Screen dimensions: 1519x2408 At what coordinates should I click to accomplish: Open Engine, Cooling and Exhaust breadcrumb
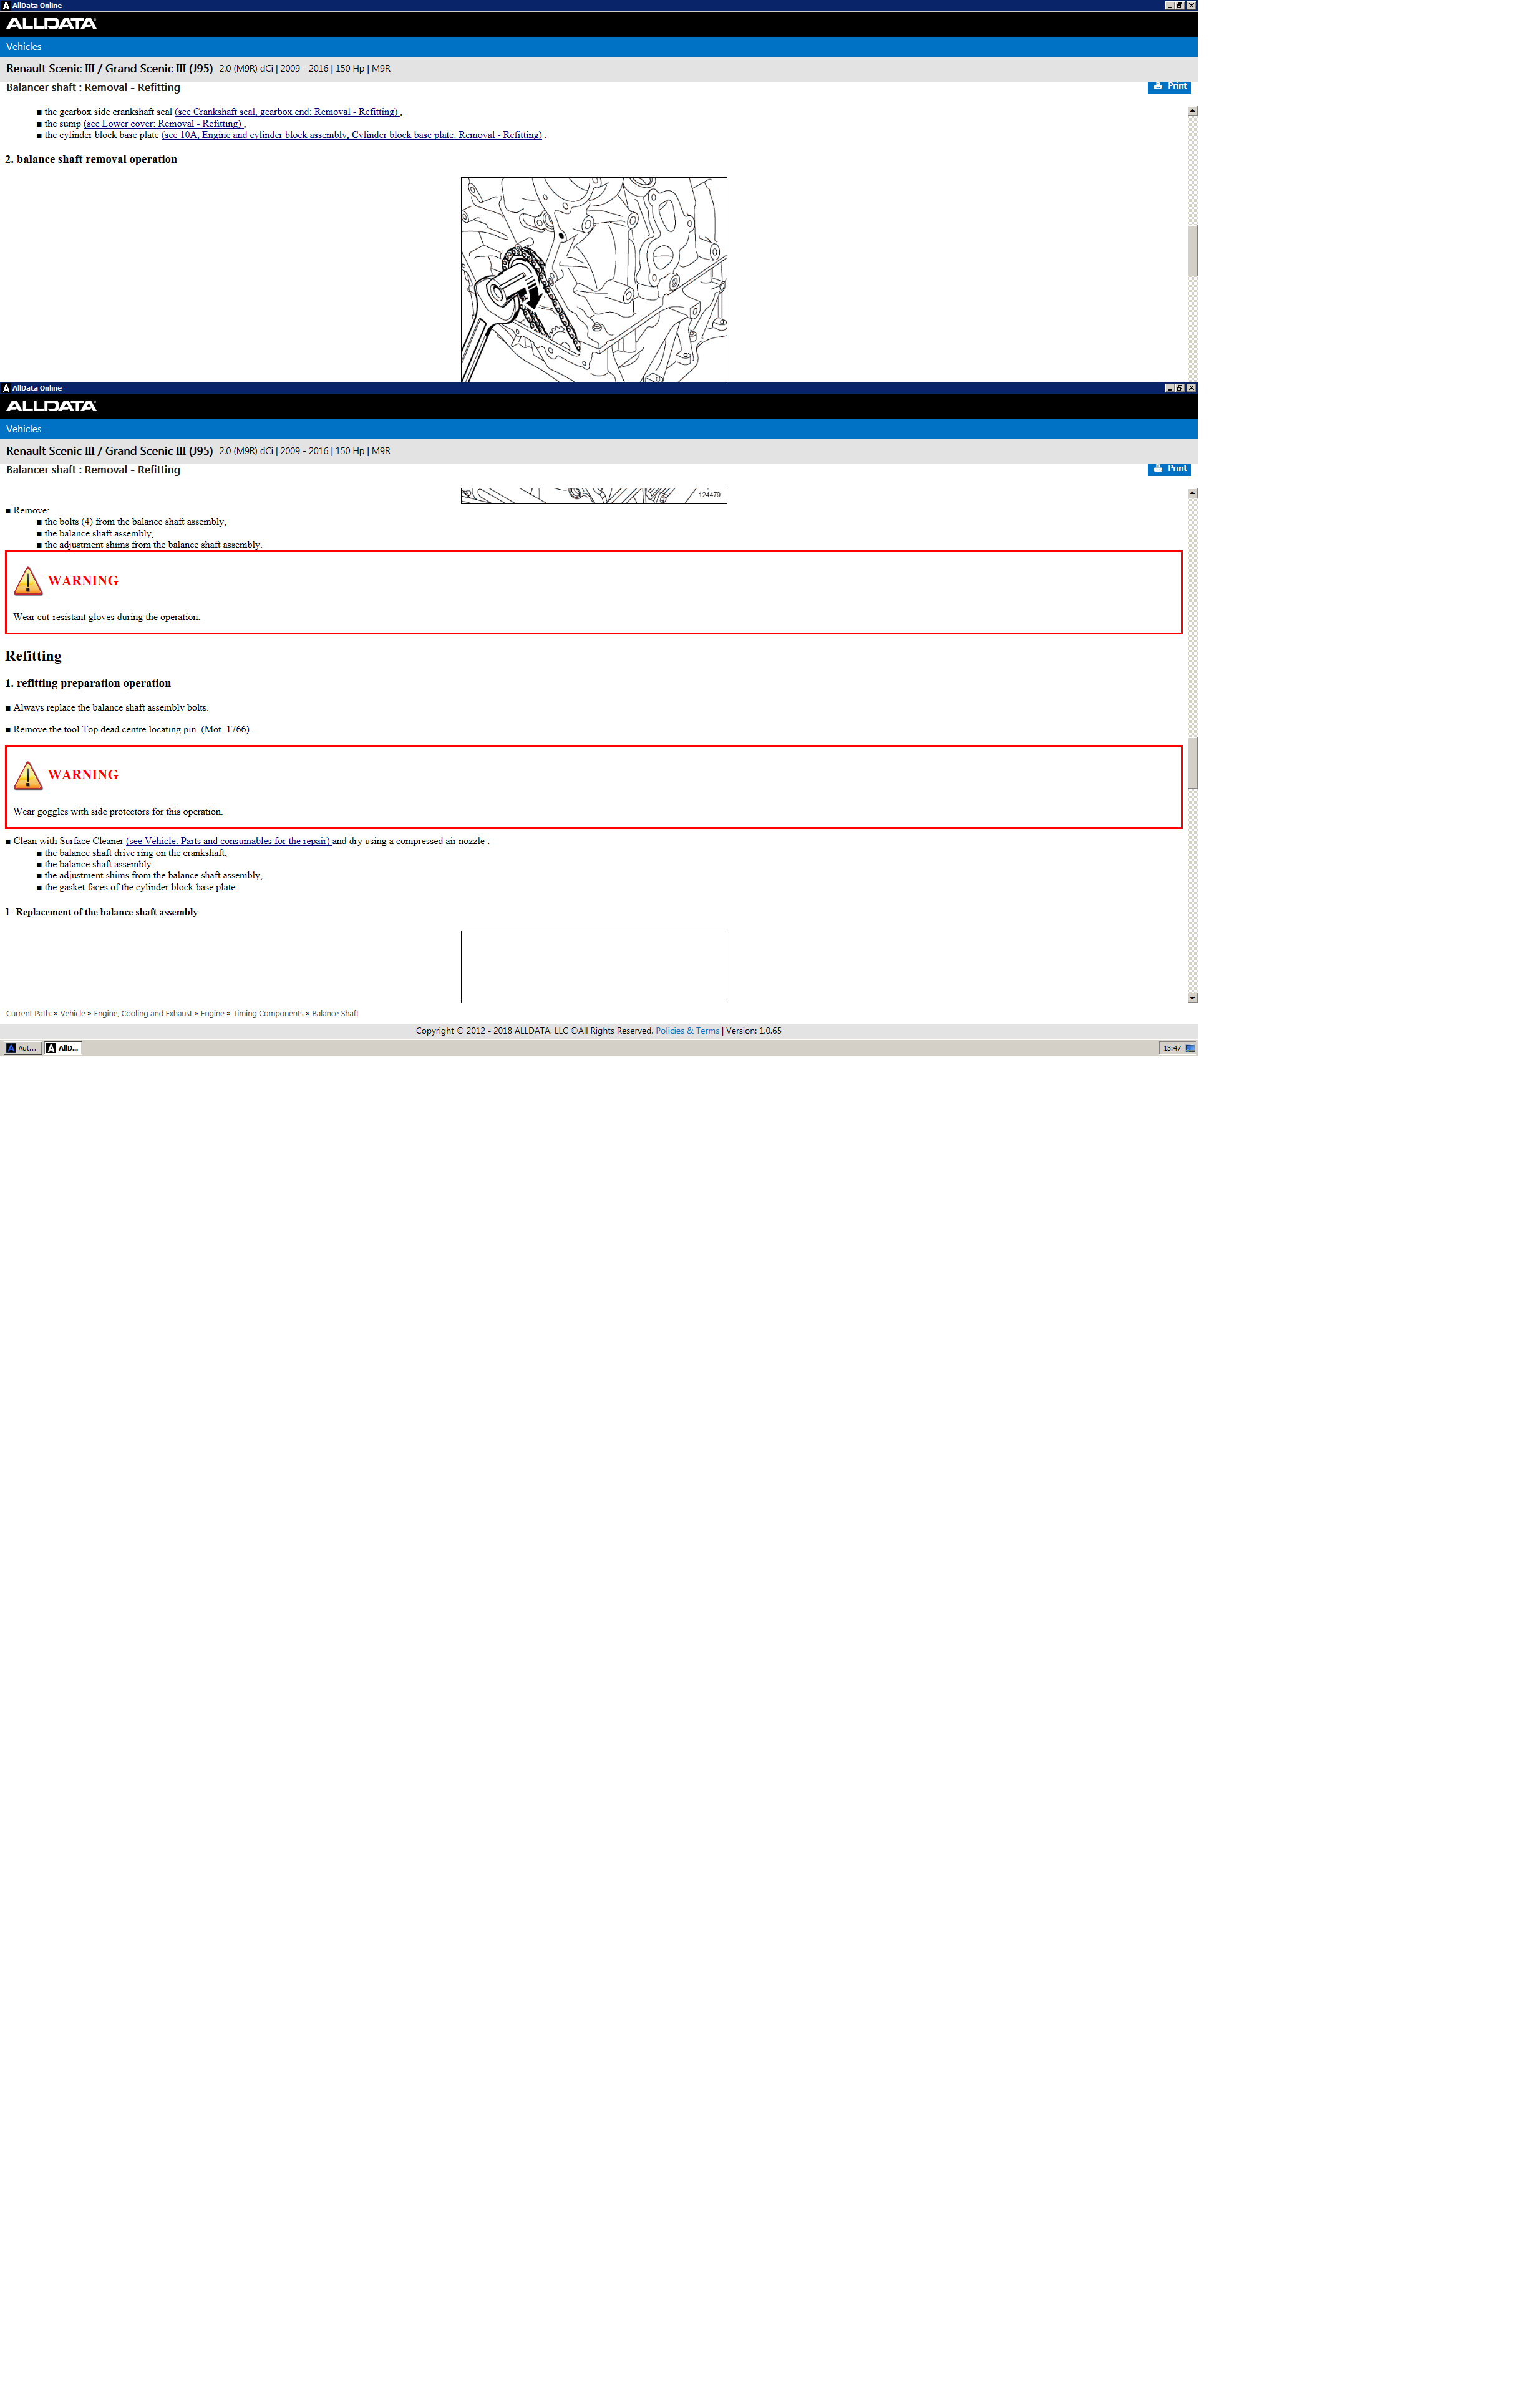[x=143, y=1014]
